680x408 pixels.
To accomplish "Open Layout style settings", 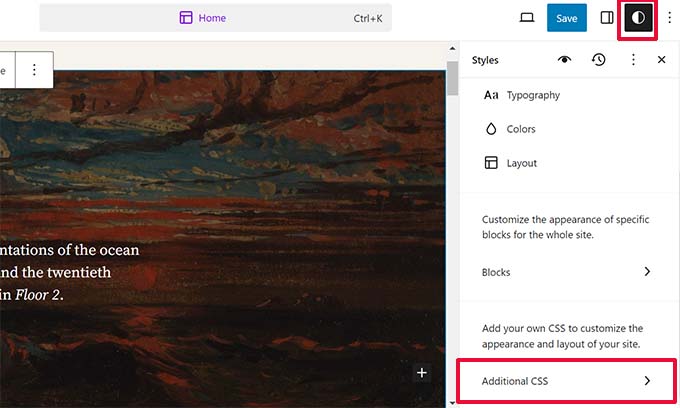I will tap(521, 163).
